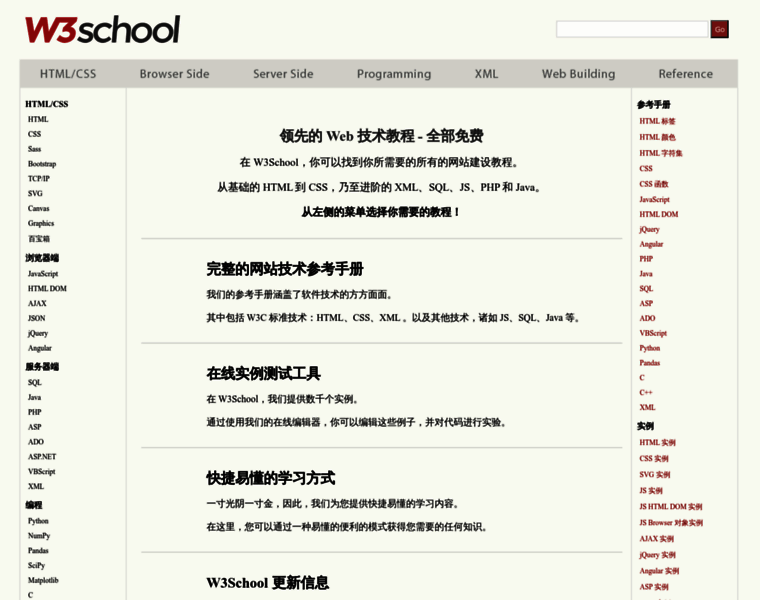Viewport: 760px width, 600px height.
Task: Select Bootstrap in the left menu
Action: 42,164
